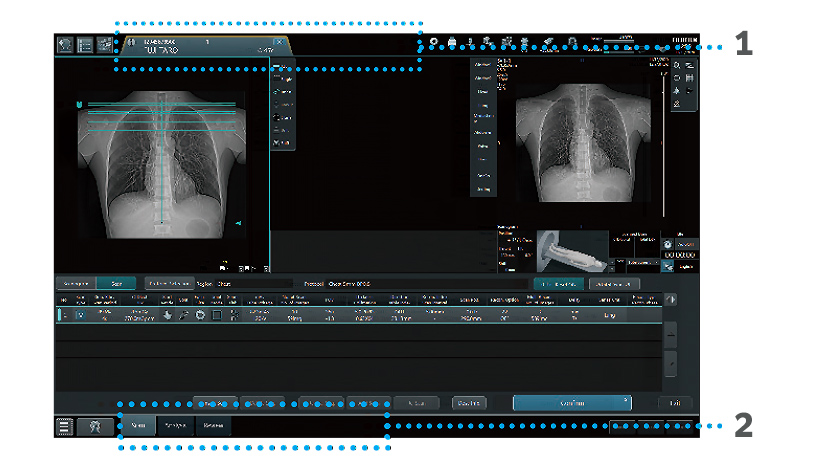Screen dimensions: 816x476
Task: Toggle the square box icon in the scan row
Action: click(217, 315)
